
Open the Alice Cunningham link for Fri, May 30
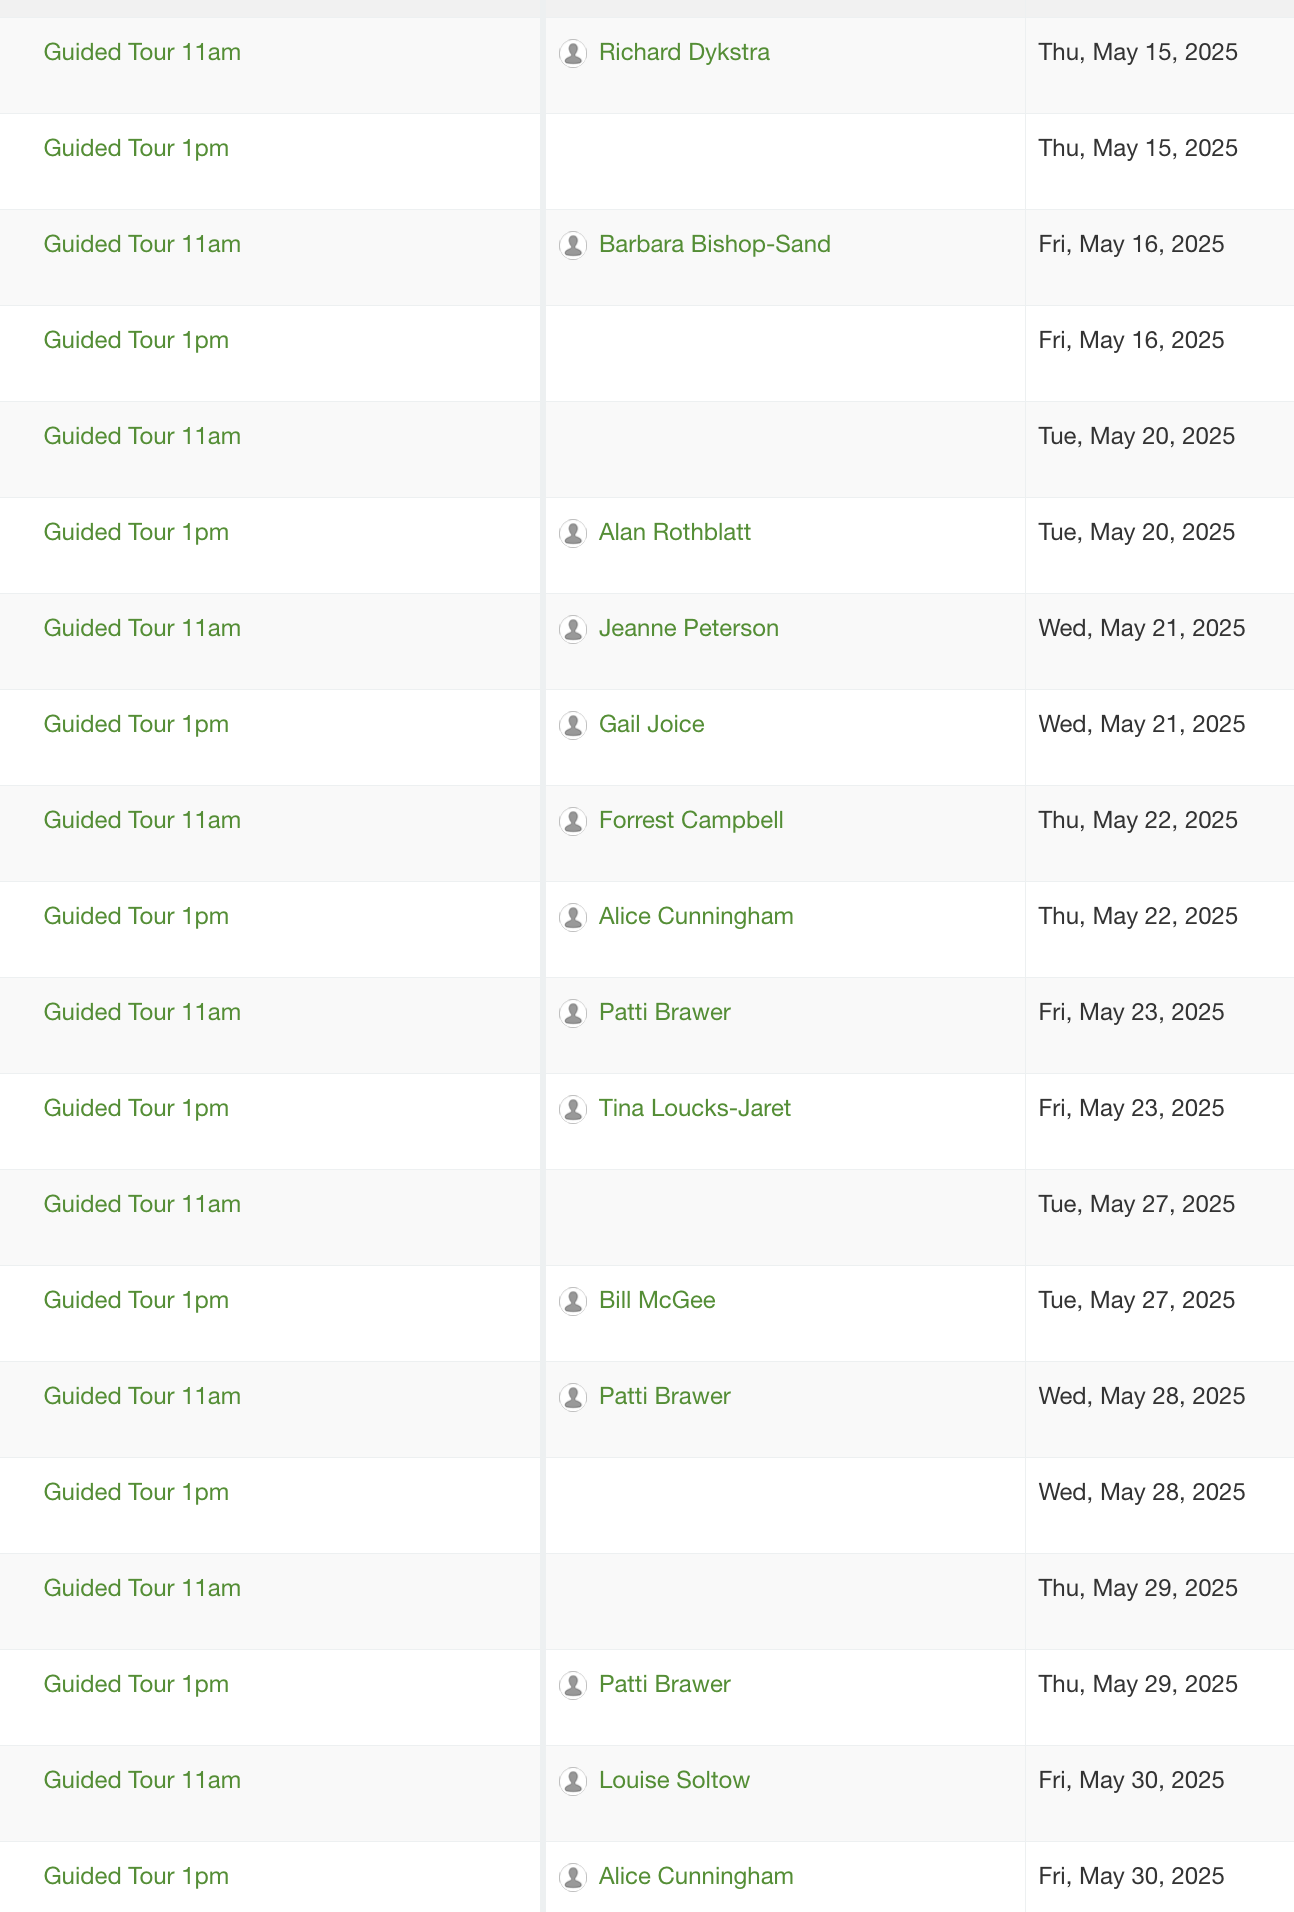pyautogui.click(x=696, y=1876)
